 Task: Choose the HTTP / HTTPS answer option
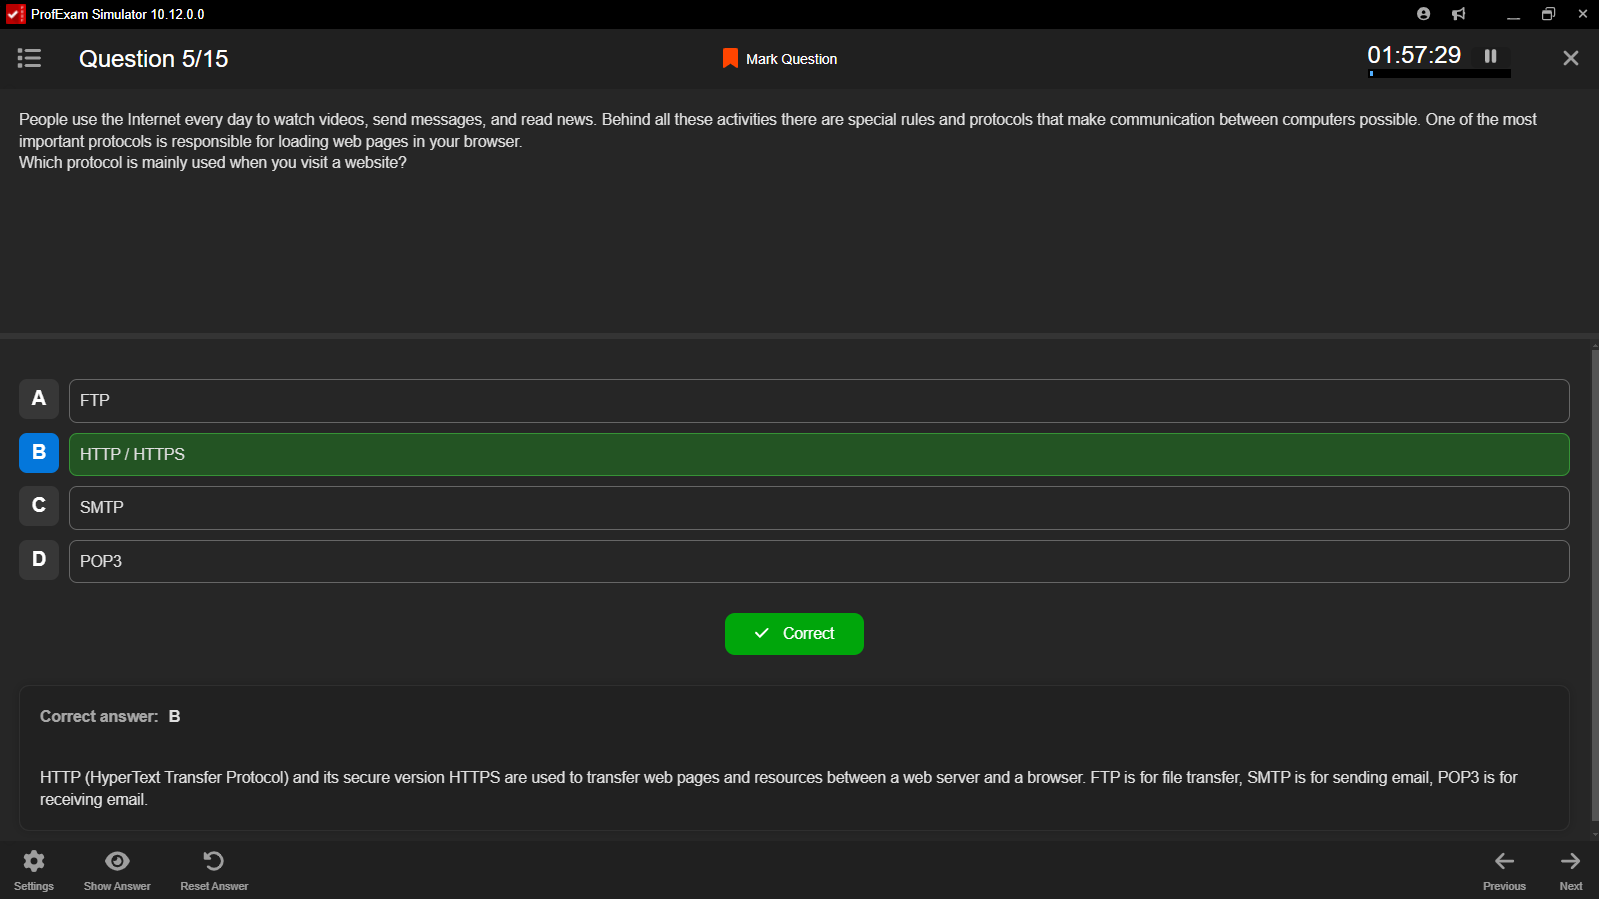(819, 454)
